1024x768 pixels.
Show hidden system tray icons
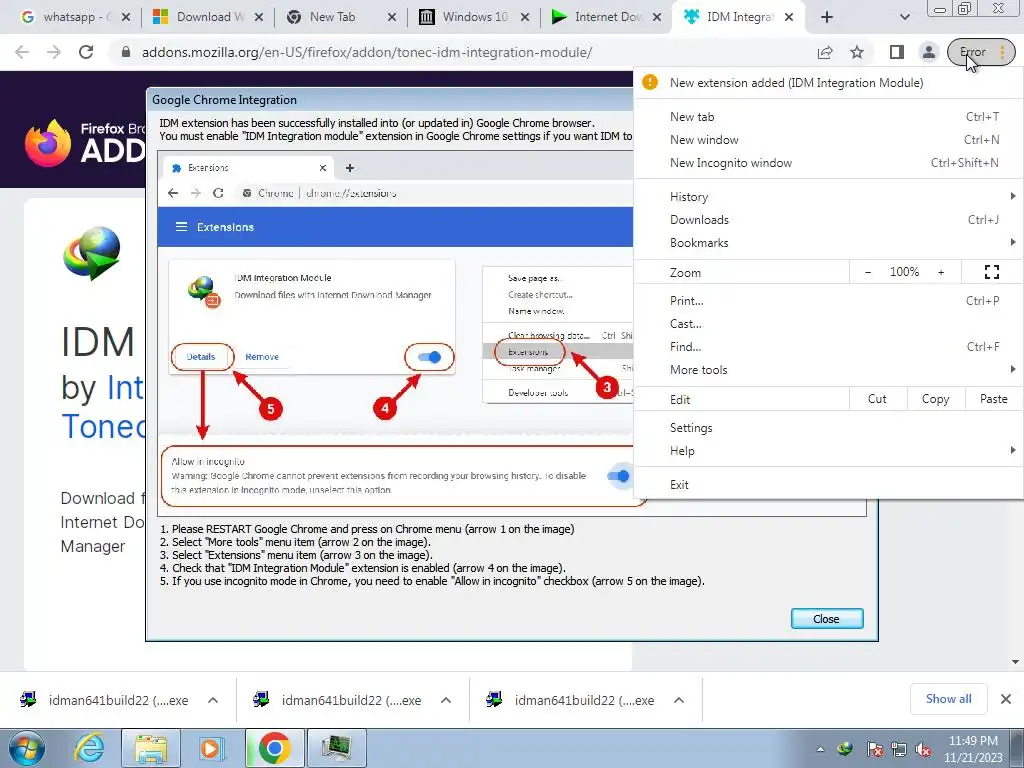pyautogui.click(x=820, y=750)
